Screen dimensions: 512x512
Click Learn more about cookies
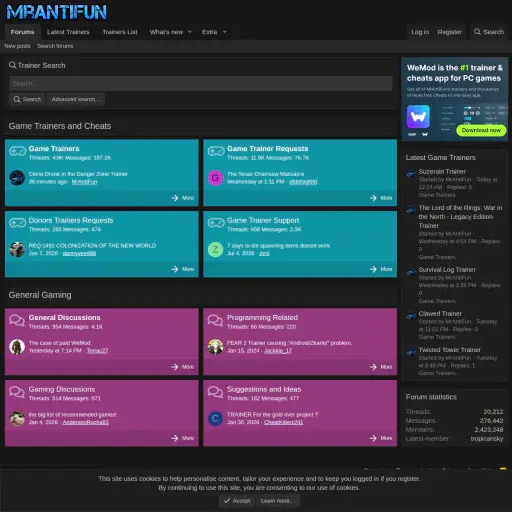pyautogui.click(x=277, y=501)
